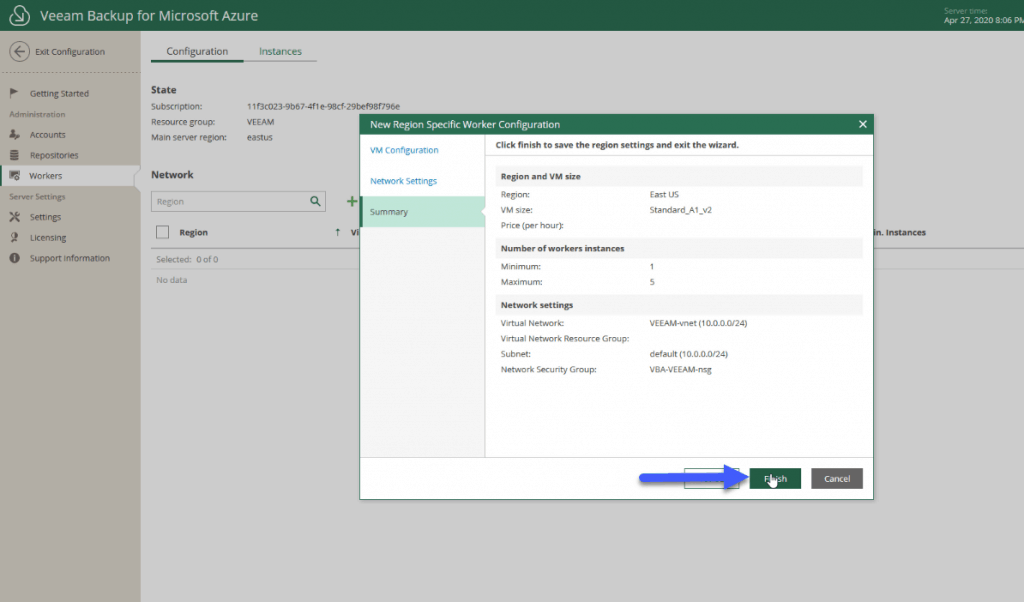The height and width of the screenshot is (602, 1024).
Task: Toggle the select-all Region checkbox
Action: [x=163, y=232]
